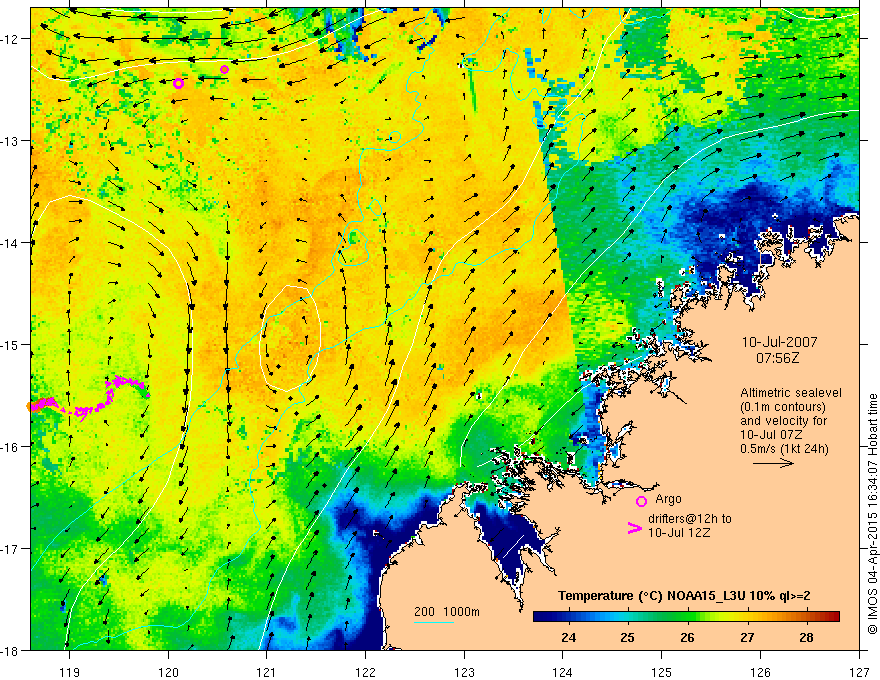Click the Argo legend circle symbol
This screenshot has height=680, width=880.
click(641, 501)
